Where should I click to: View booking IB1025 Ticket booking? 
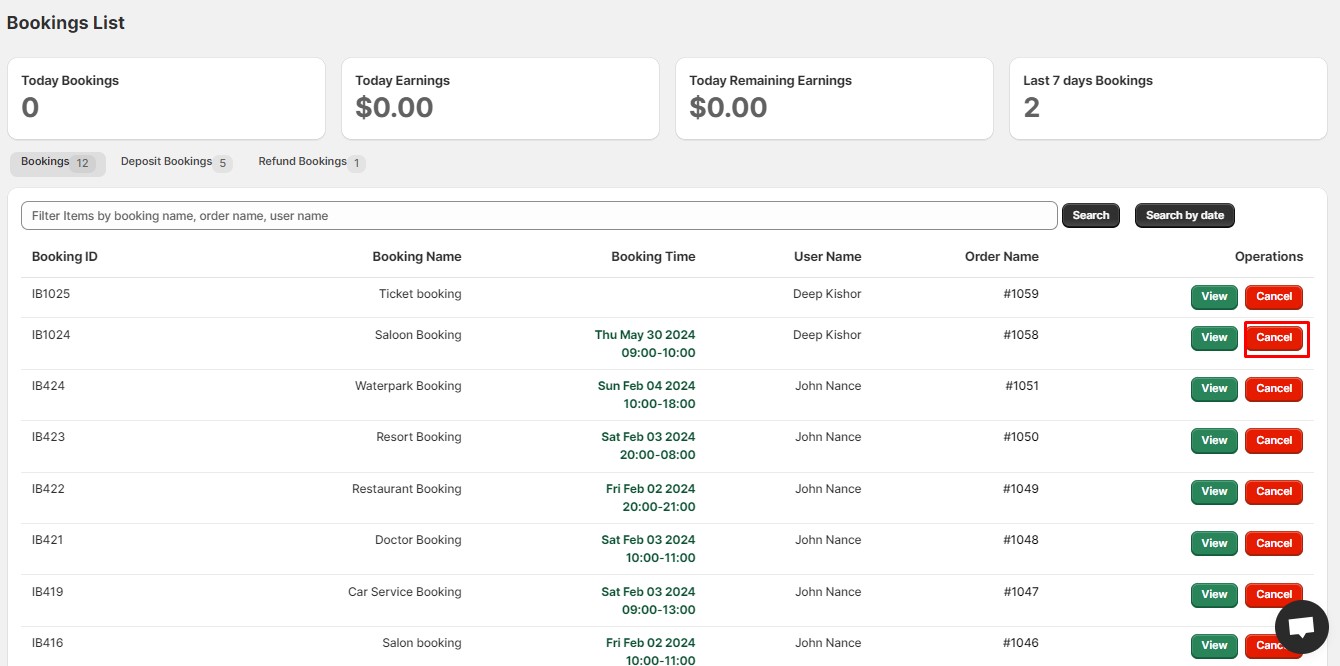click(1214, 297)
